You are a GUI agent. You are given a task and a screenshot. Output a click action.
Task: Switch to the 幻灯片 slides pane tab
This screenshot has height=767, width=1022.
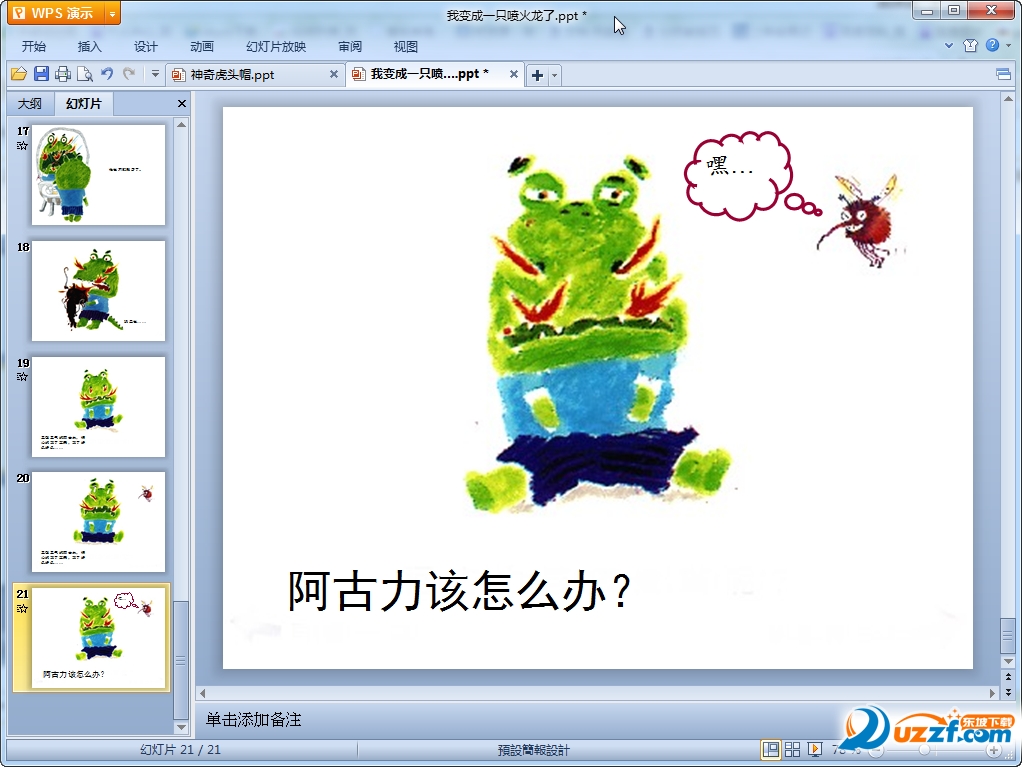pos(83,104)
